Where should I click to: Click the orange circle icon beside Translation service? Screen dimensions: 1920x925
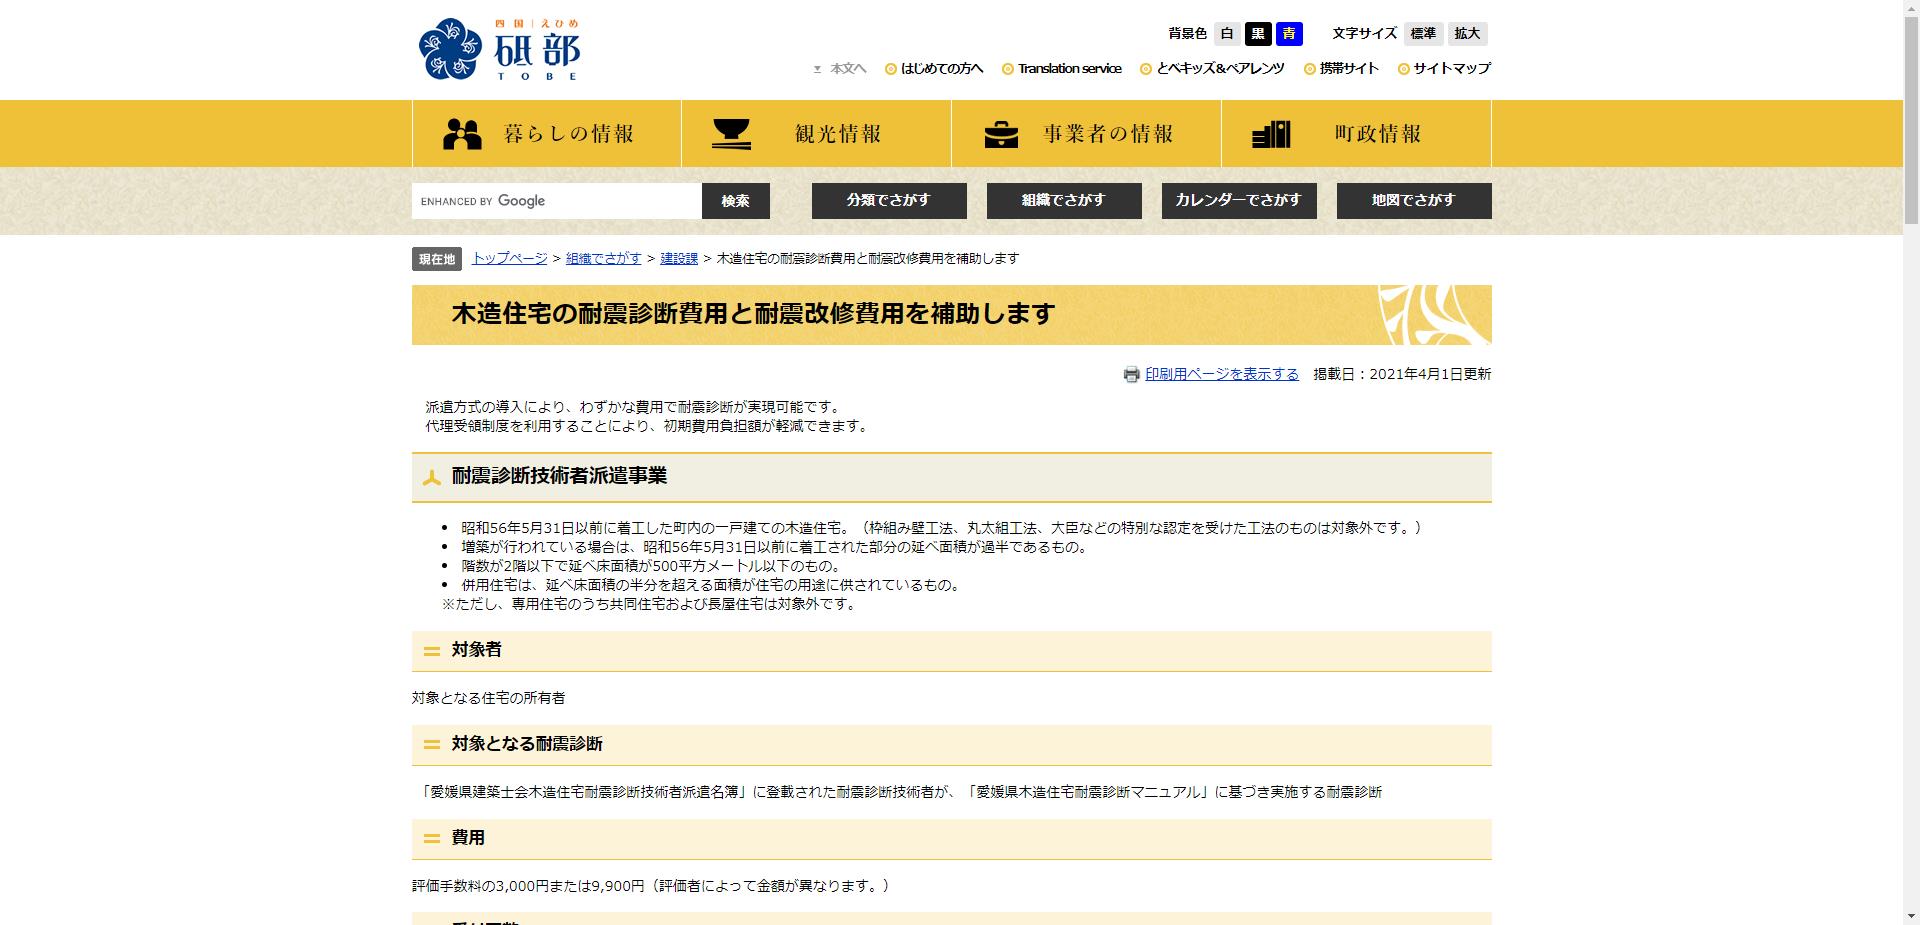tap(1007, 69)
